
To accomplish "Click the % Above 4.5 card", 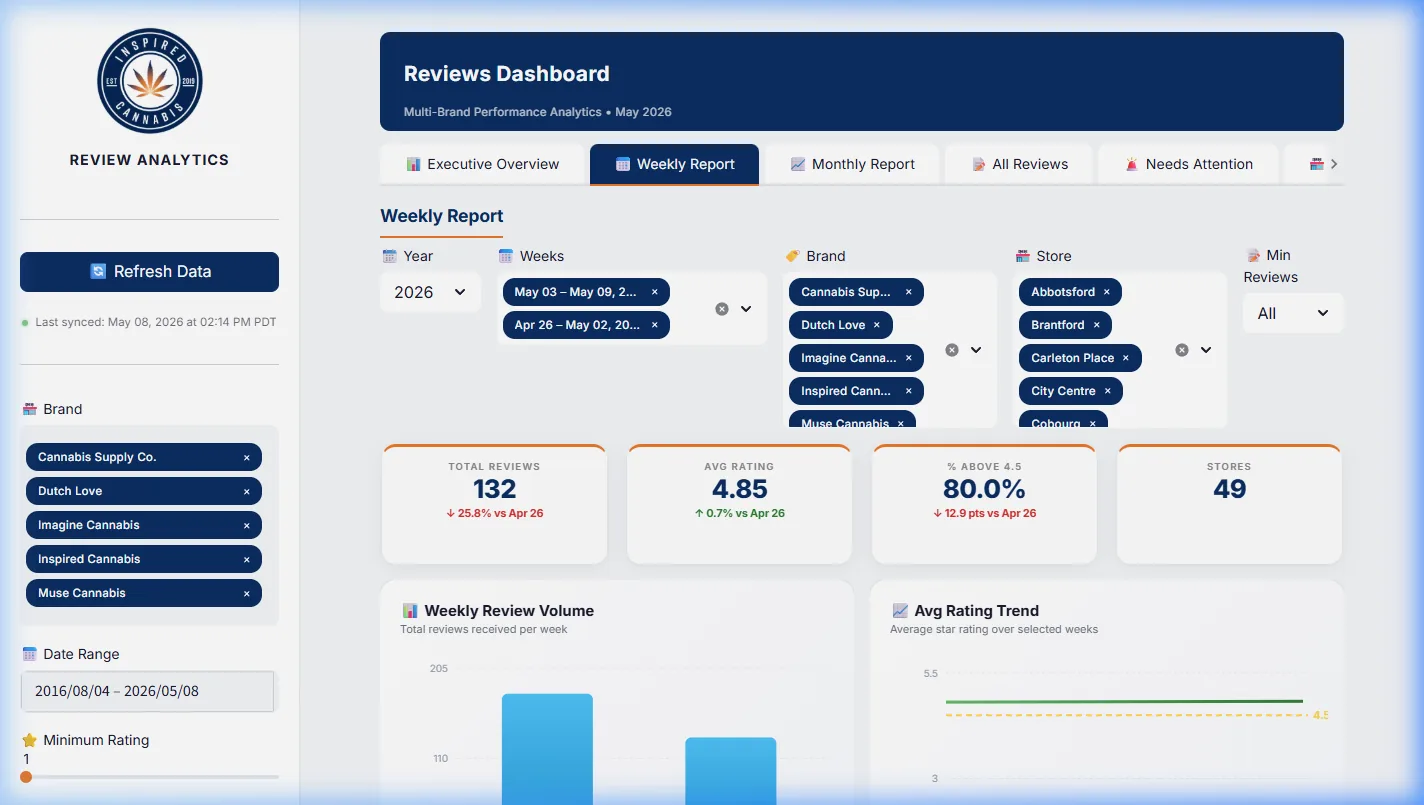I will pos(984,504).
